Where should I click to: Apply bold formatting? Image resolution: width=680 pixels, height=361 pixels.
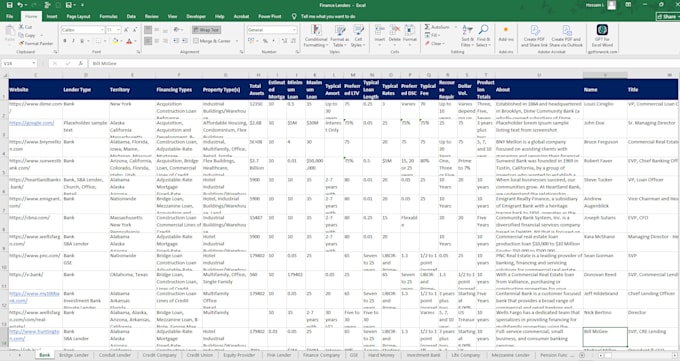pos(65,41)
